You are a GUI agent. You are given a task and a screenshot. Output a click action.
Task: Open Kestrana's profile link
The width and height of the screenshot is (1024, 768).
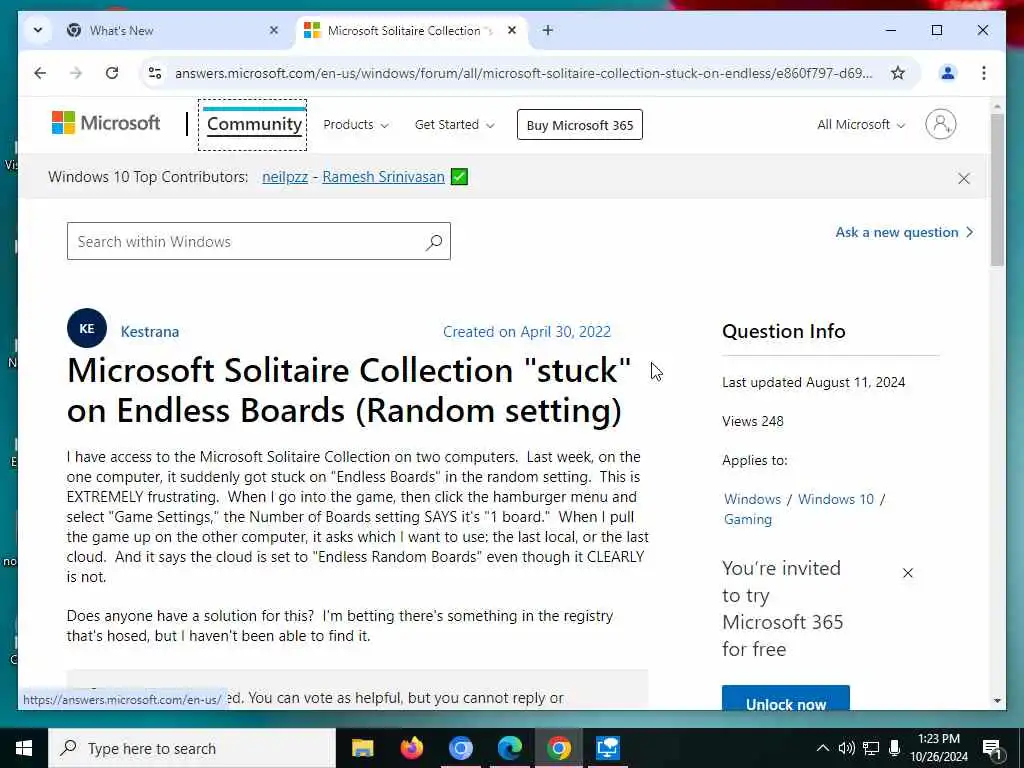[x=150, y=332]
